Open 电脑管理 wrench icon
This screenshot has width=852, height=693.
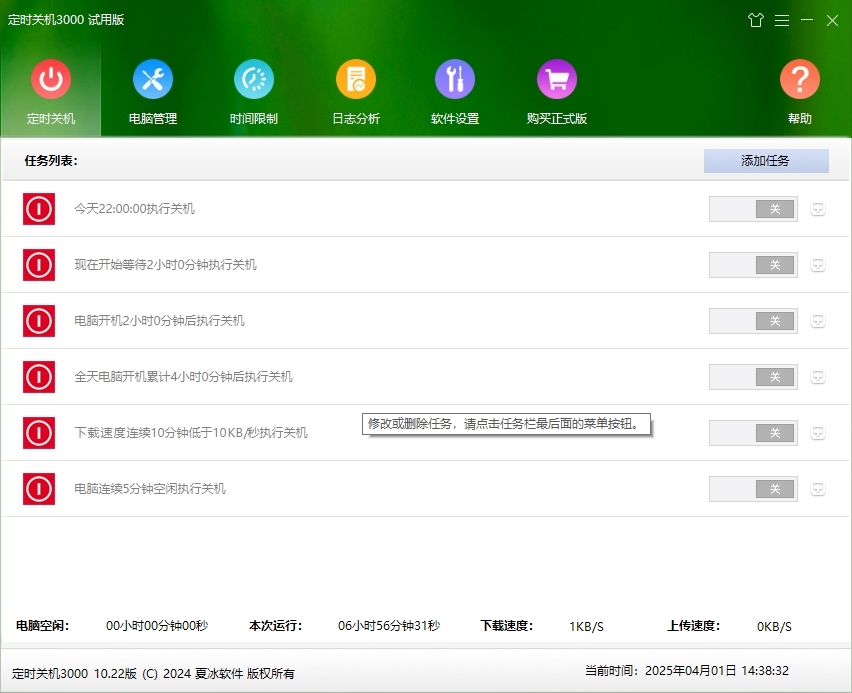153,79
